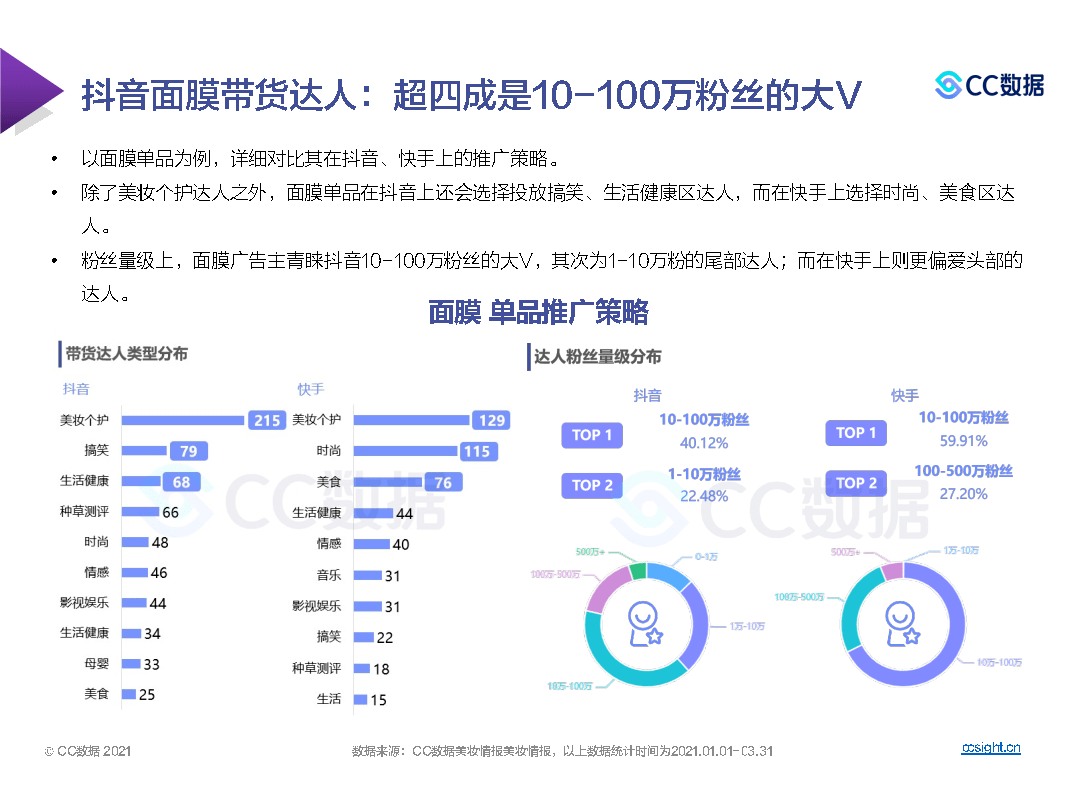Click the 种草测评 label with value 18
1077x793 pixels.
(x=316, y=668)
